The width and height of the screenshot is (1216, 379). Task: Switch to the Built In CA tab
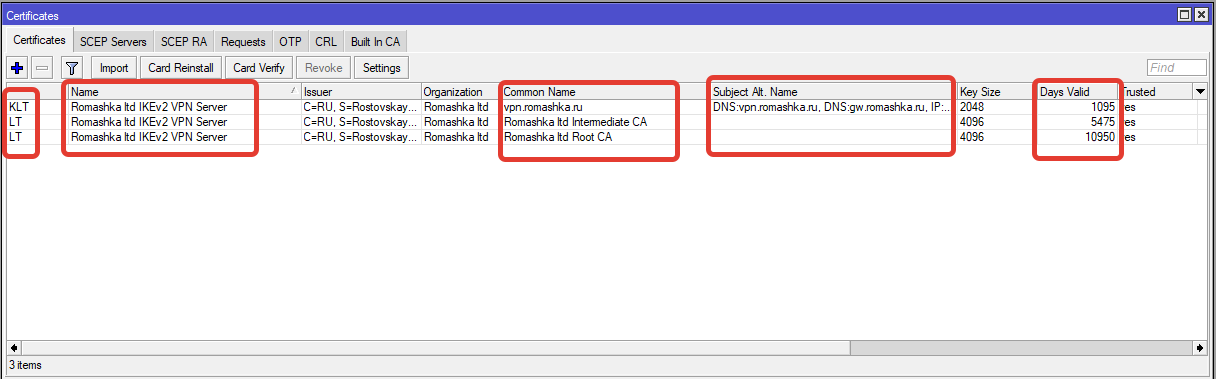[375, 41]
